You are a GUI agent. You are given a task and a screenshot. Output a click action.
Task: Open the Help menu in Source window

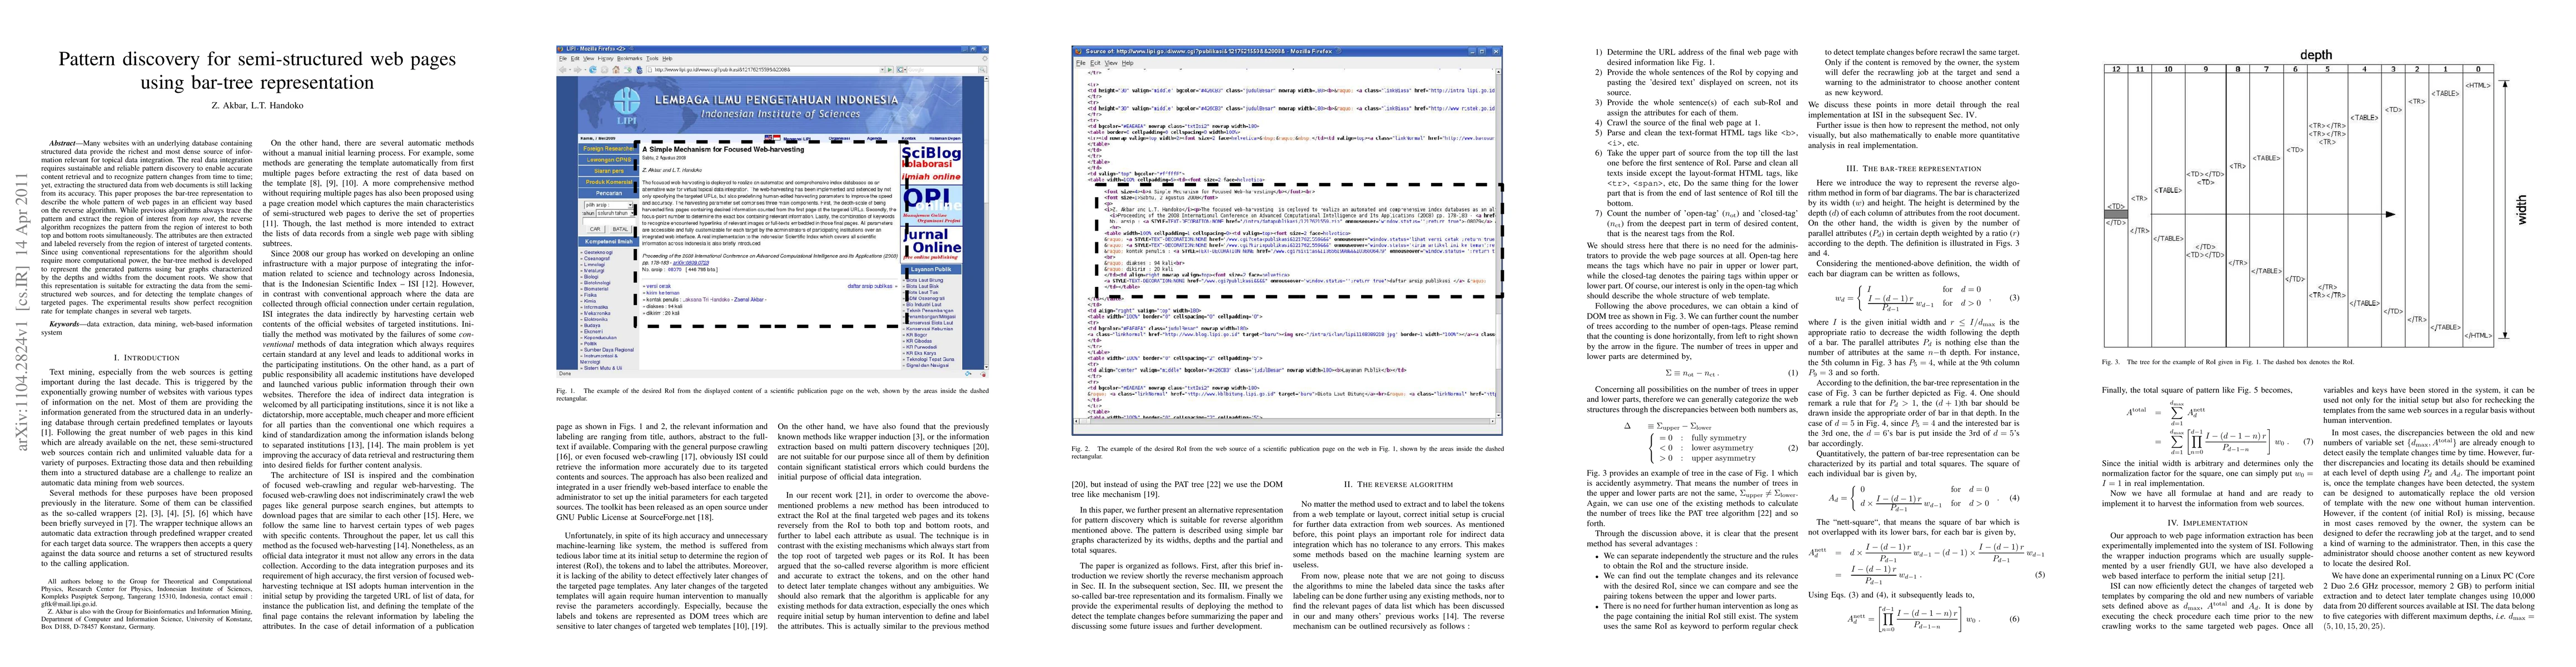click(x=1128, y=62)
